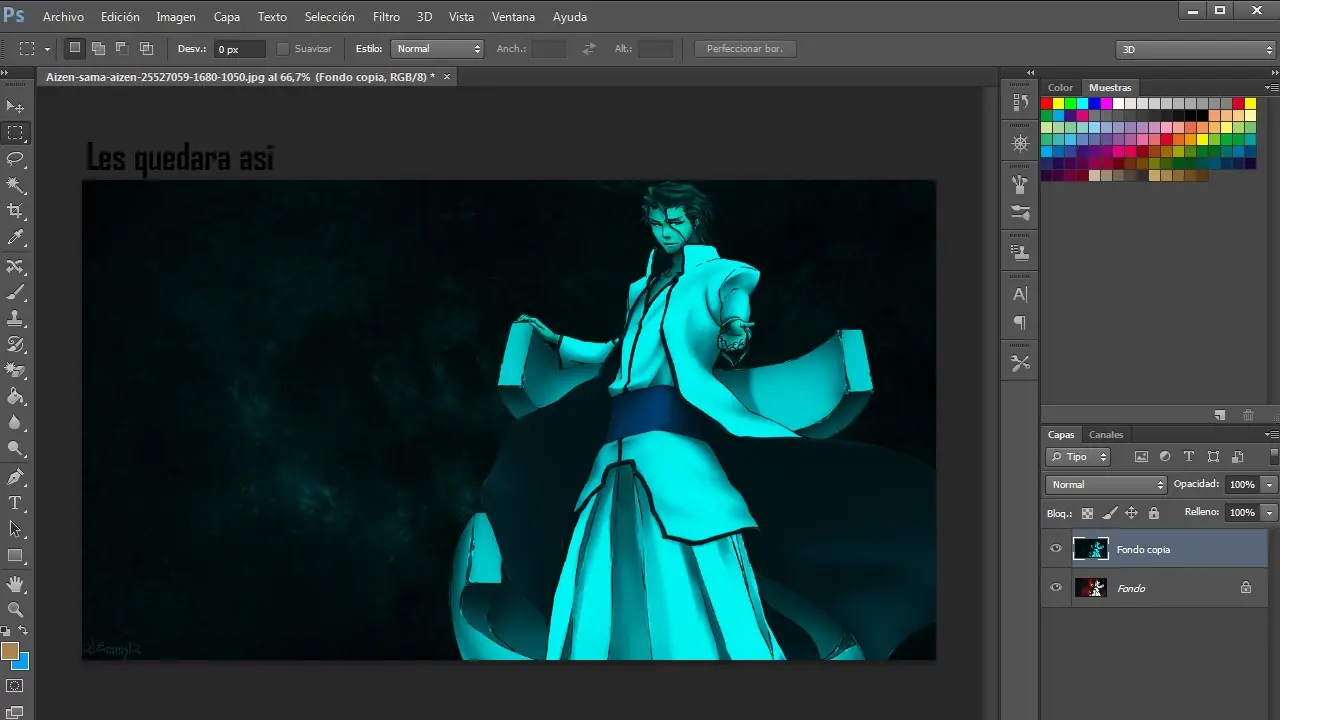Image resolution: width=1324 pixels, height=724 pixels.
Task: Toggle pixel layer filter
Action: [x=1141, y=457]
